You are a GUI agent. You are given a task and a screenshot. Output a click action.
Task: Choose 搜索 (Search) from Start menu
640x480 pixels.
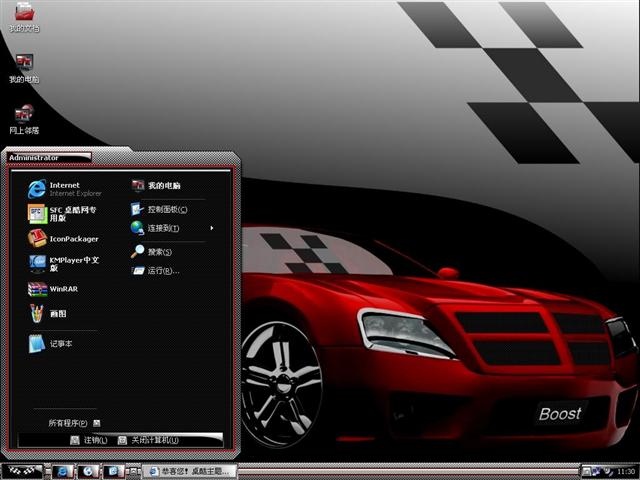158,252
